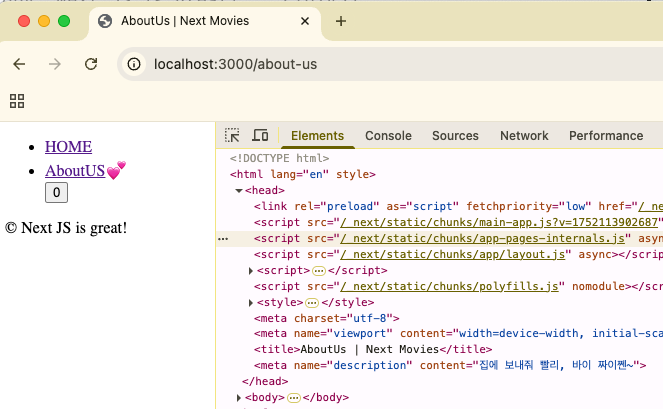Image resolution: width=663 pixels, height=409 pixels.
Task: Open a new browser tab
Action: point(341,21)
